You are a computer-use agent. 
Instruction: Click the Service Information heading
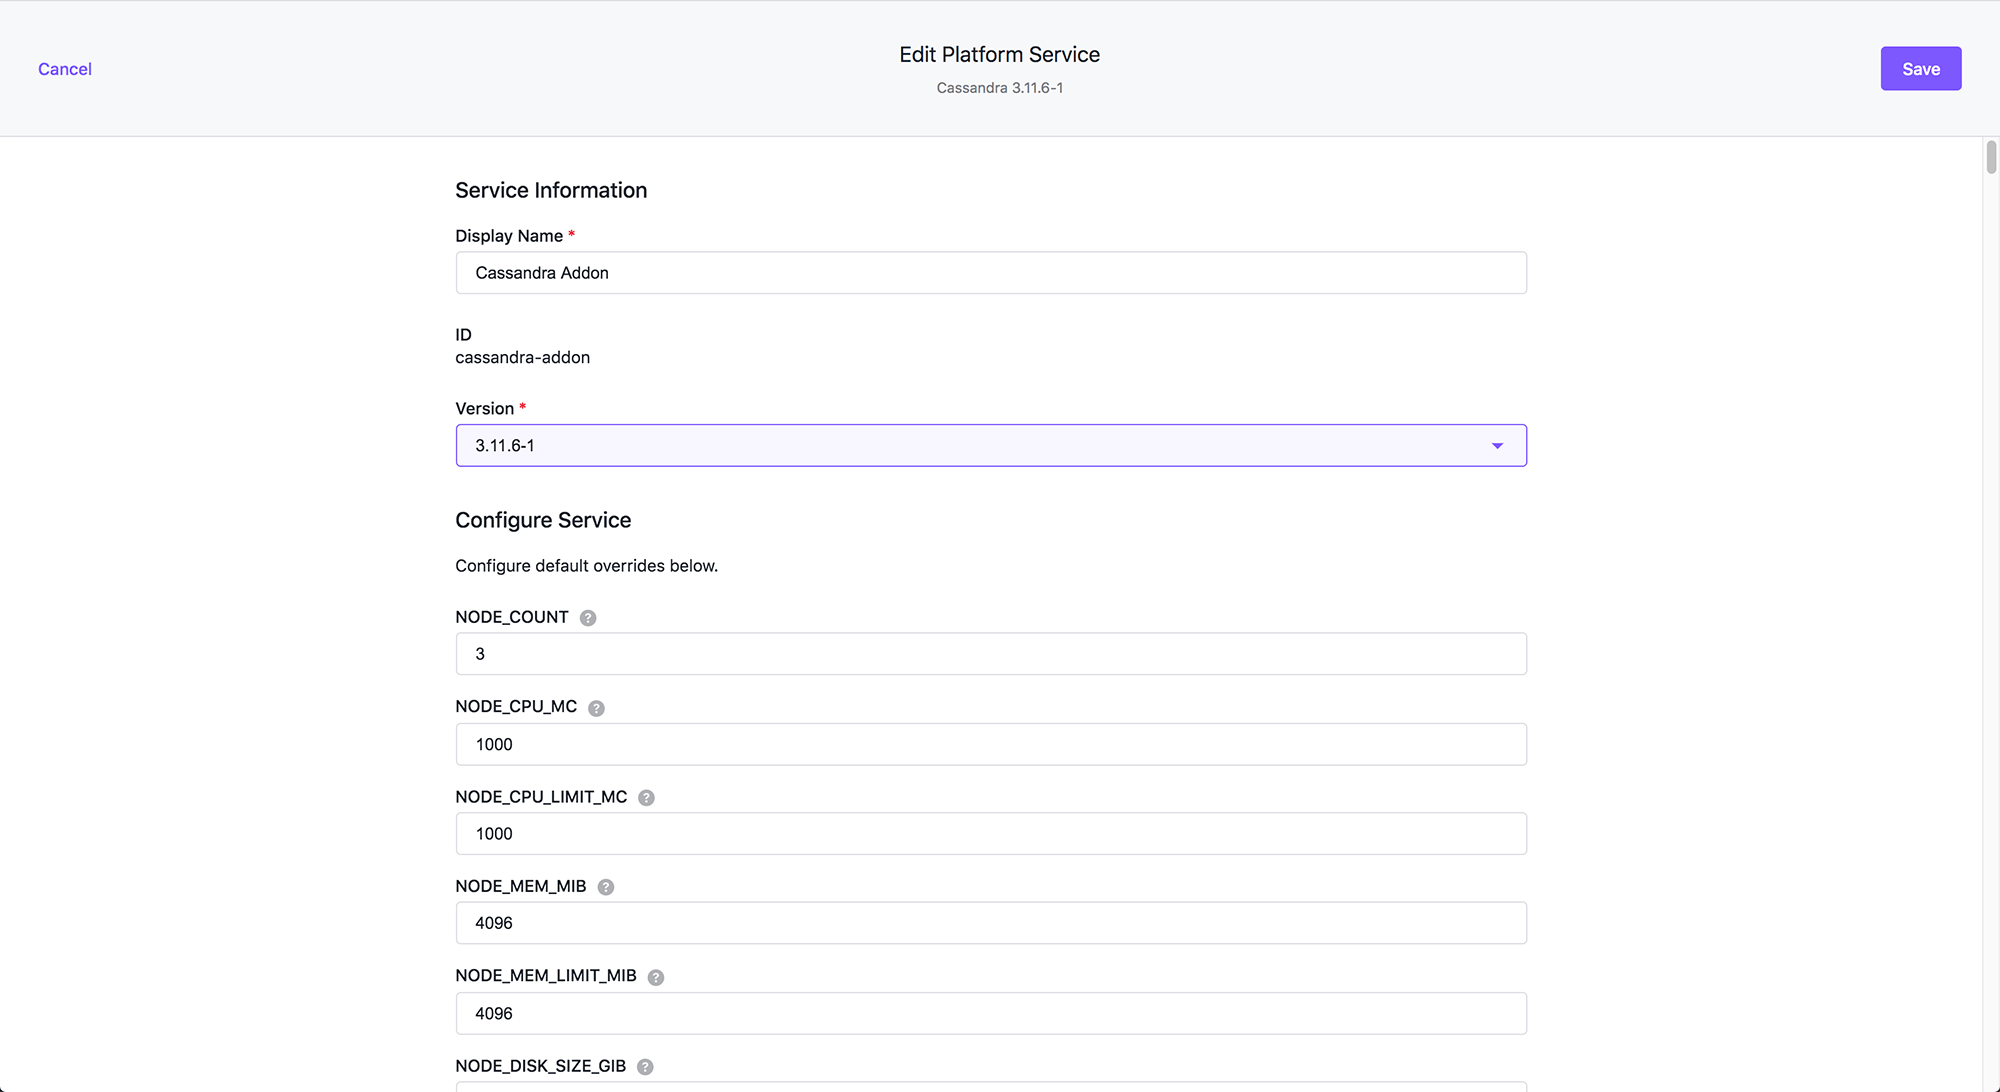(551, 190)
